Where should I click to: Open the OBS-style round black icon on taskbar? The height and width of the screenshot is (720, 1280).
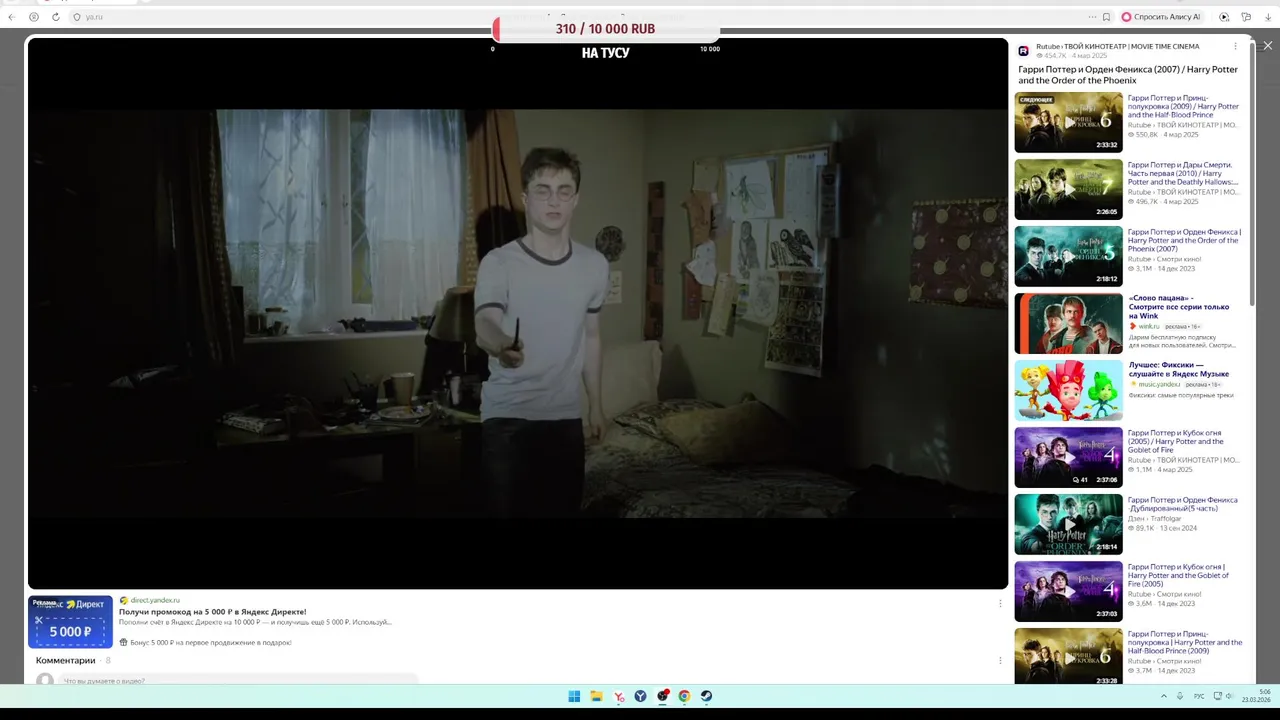(662, 696)
